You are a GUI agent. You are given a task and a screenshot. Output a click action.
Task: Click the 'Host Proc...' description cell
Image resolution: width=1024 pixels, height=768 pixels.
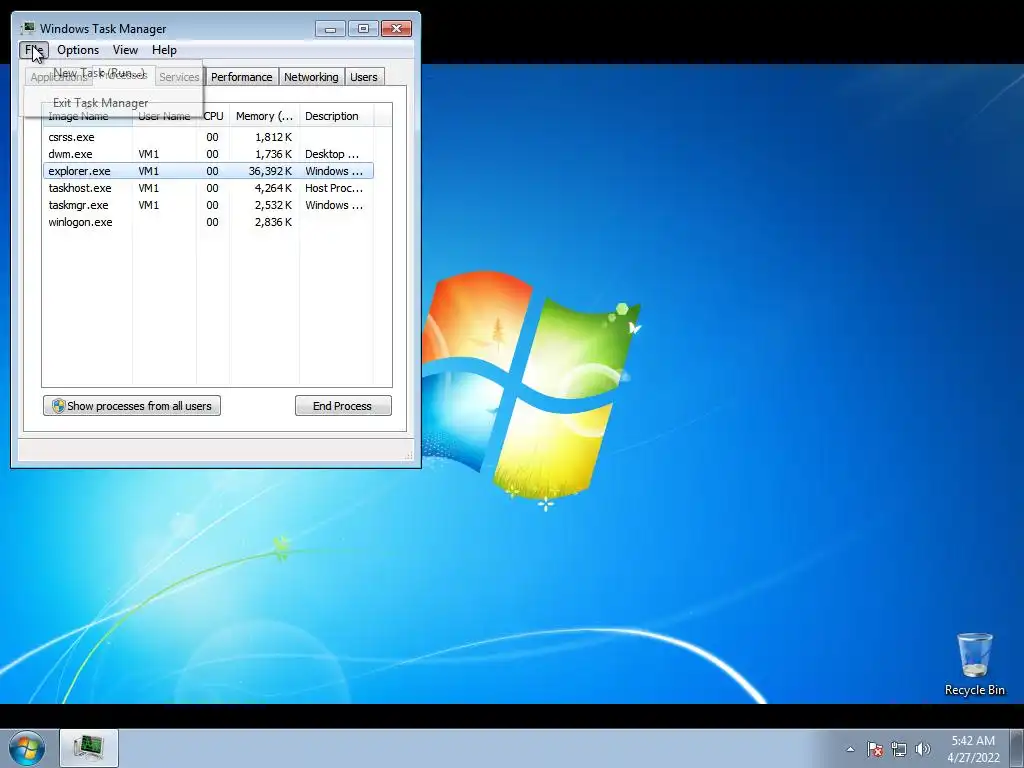pos(334,188)
